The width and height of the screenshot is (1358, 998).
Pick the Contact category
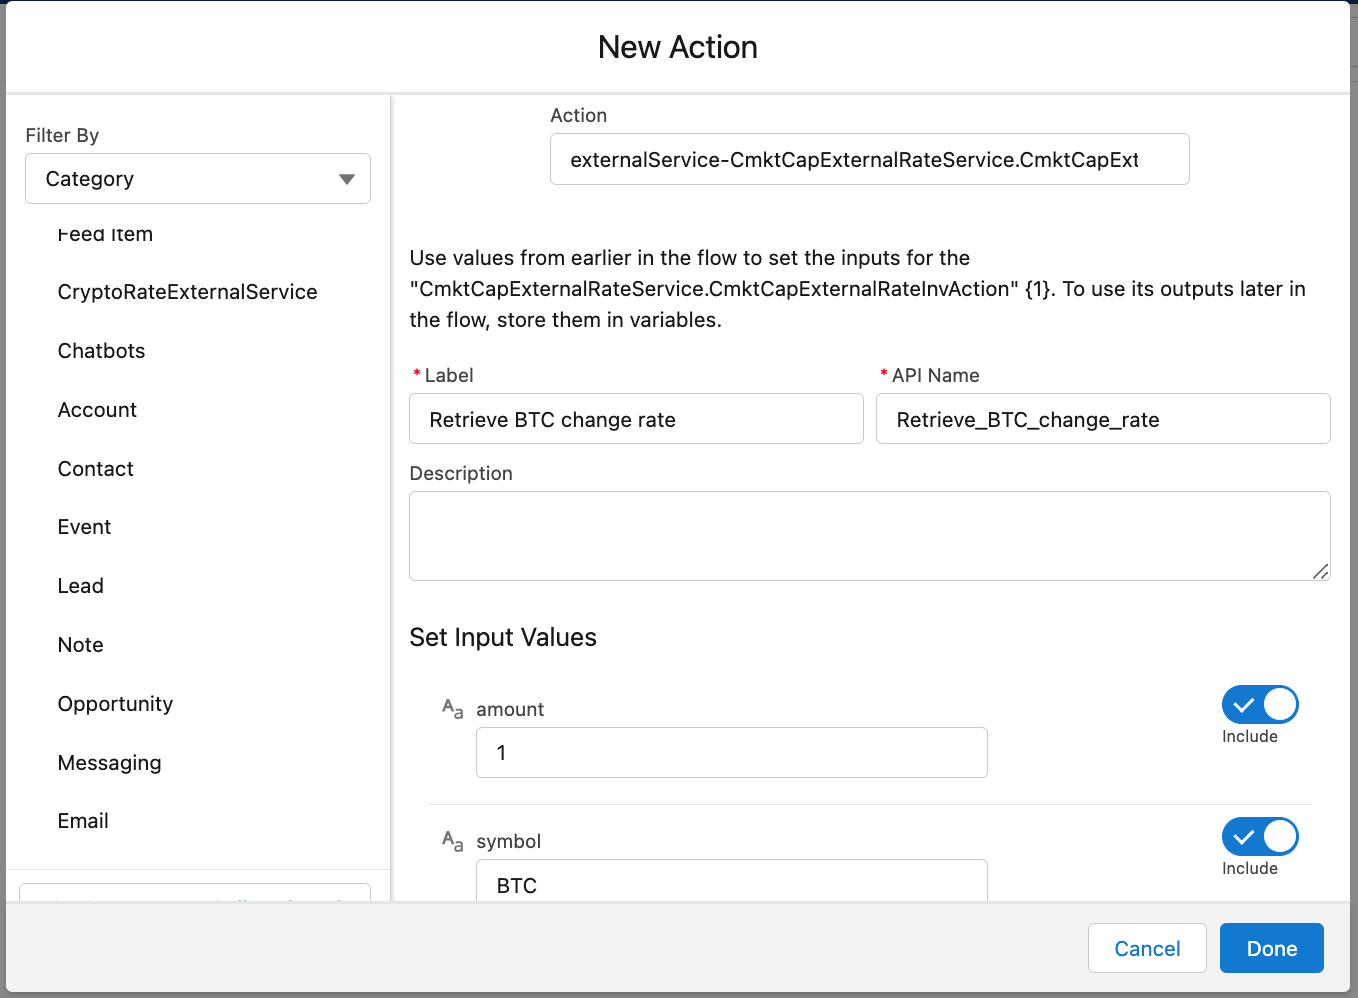(95, 469)
